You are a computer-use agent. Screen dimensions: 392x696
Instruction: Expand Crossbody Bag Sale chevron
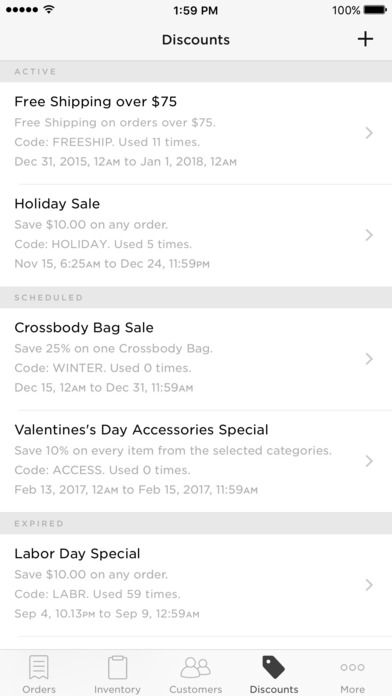[369, 359]
